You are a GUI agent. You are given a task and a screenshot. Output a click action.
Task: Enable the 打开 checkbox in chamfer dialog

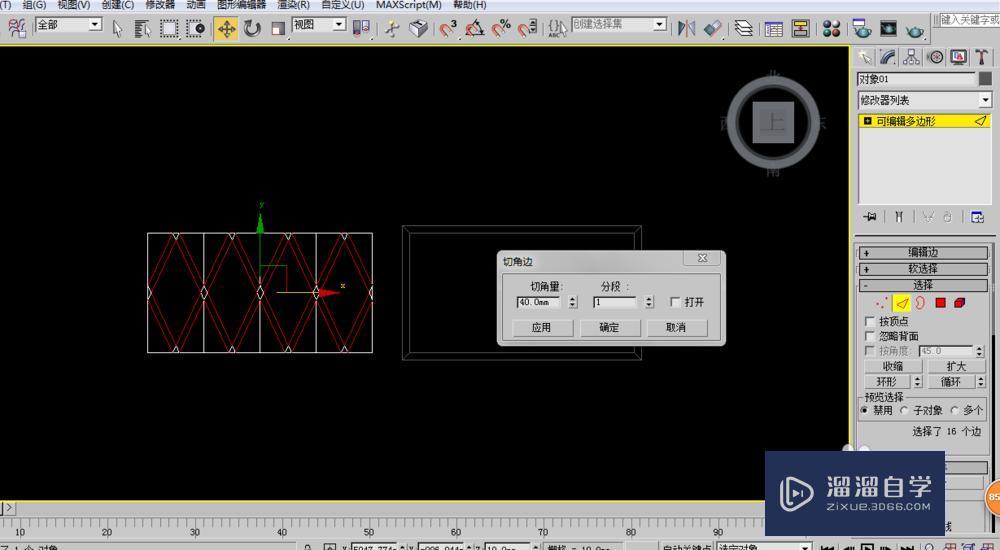676,302
